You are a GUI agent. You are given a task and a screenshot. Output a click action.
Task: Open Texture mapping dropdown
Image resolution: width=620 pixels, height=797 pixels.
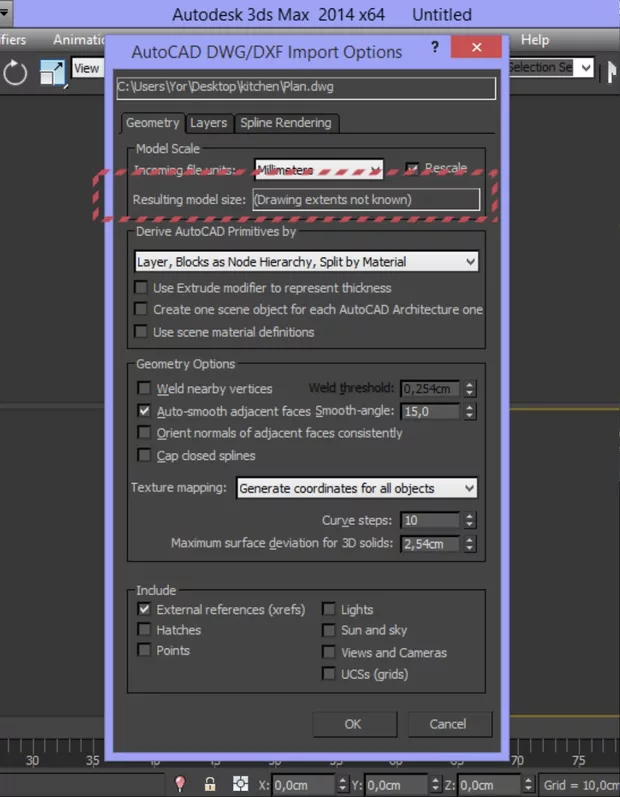click(357, 488)
